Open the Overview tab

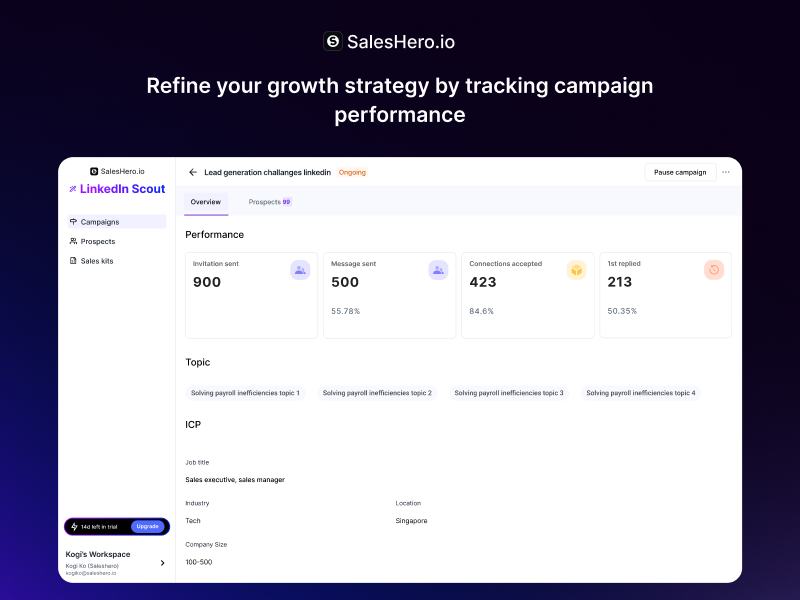[205, 202]
